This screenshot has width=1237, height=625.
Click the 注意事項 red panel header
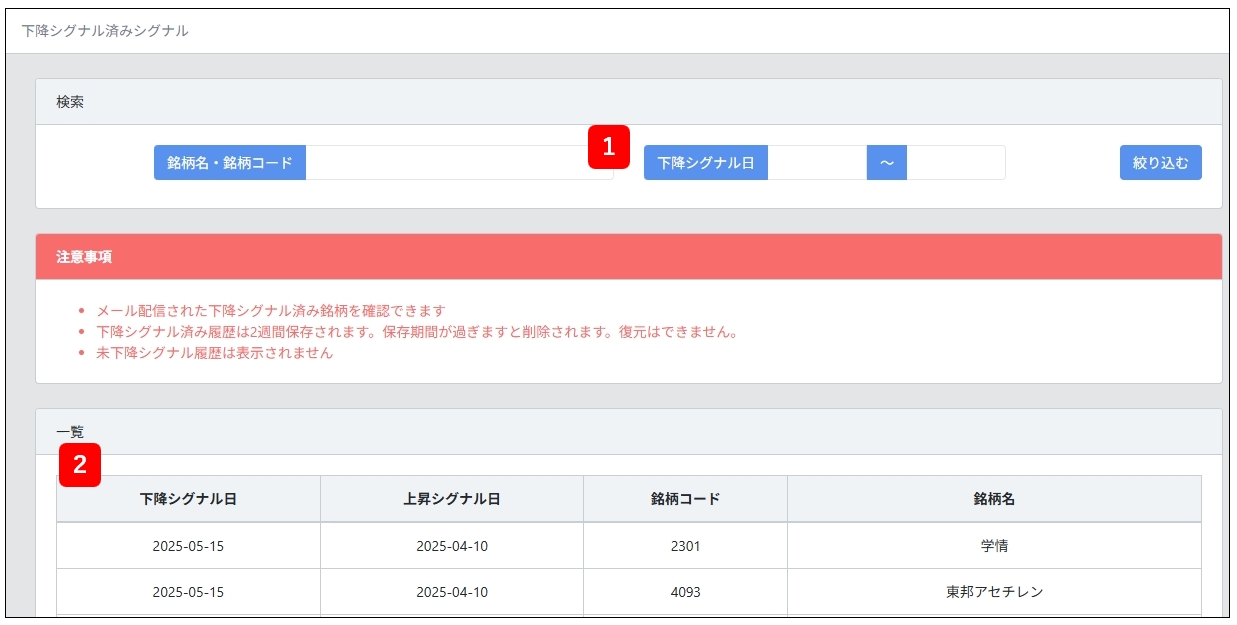point(628,257)
